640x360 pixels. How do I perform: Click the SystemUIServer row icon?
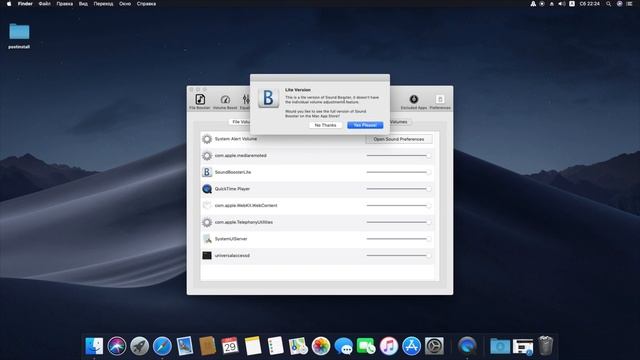[207, 239]
